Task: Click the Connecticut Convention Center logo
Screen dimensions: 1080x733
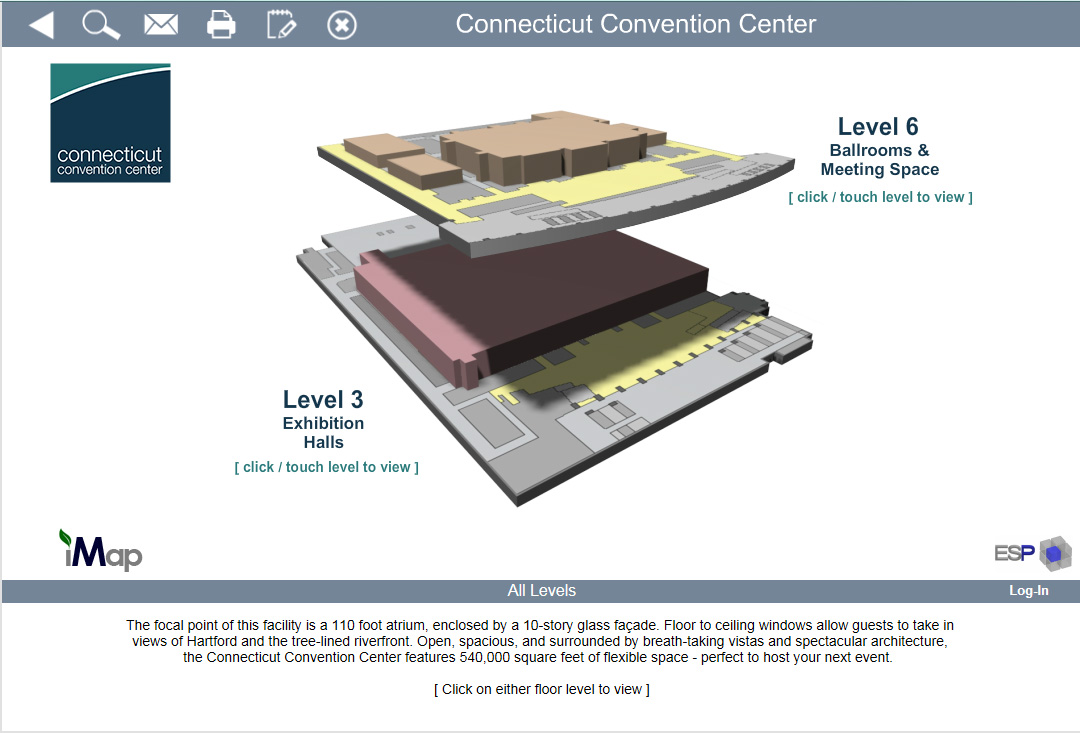Action: click(x=110, y=123)
